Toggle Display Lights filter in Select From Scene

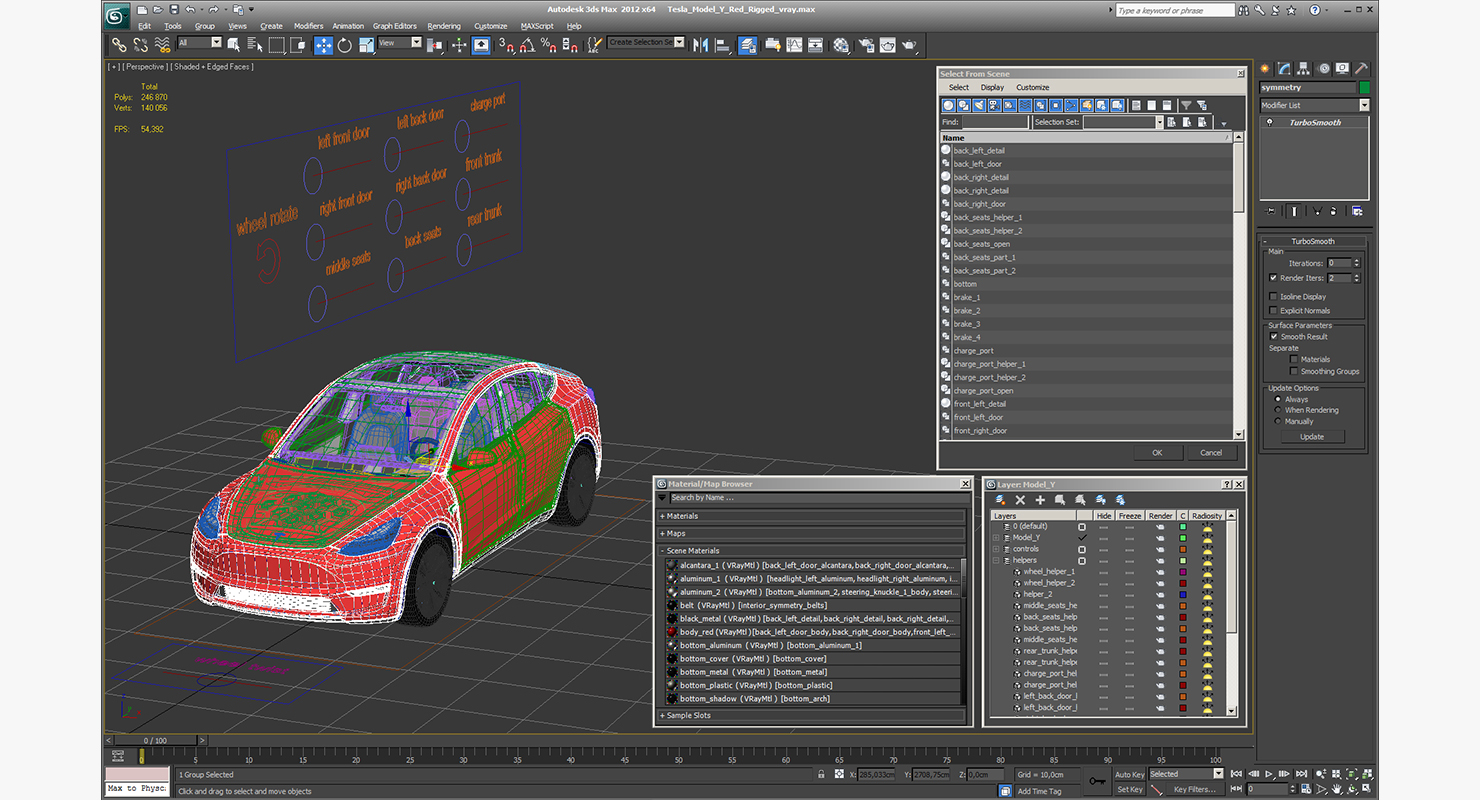pyautogui.click(x=979, y=105)
